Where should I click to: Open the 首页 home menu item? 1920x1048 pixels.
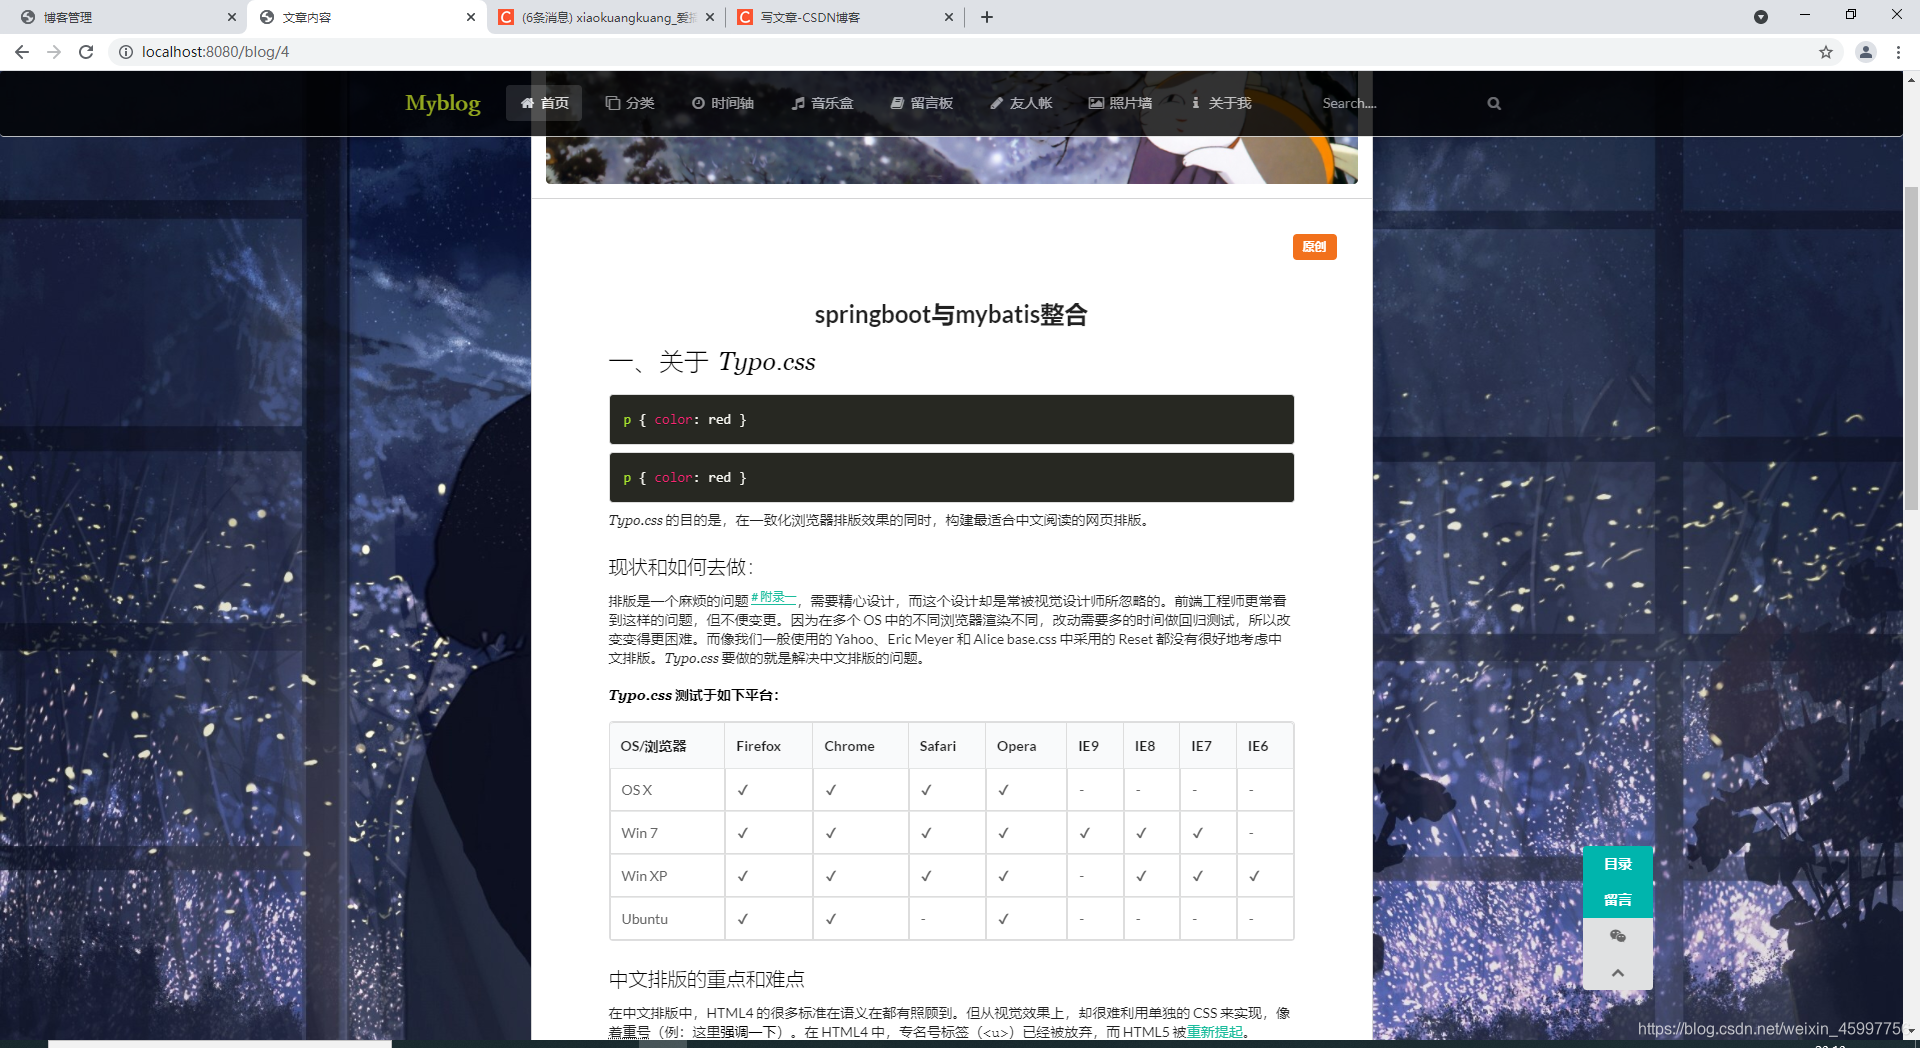[544, 103]
